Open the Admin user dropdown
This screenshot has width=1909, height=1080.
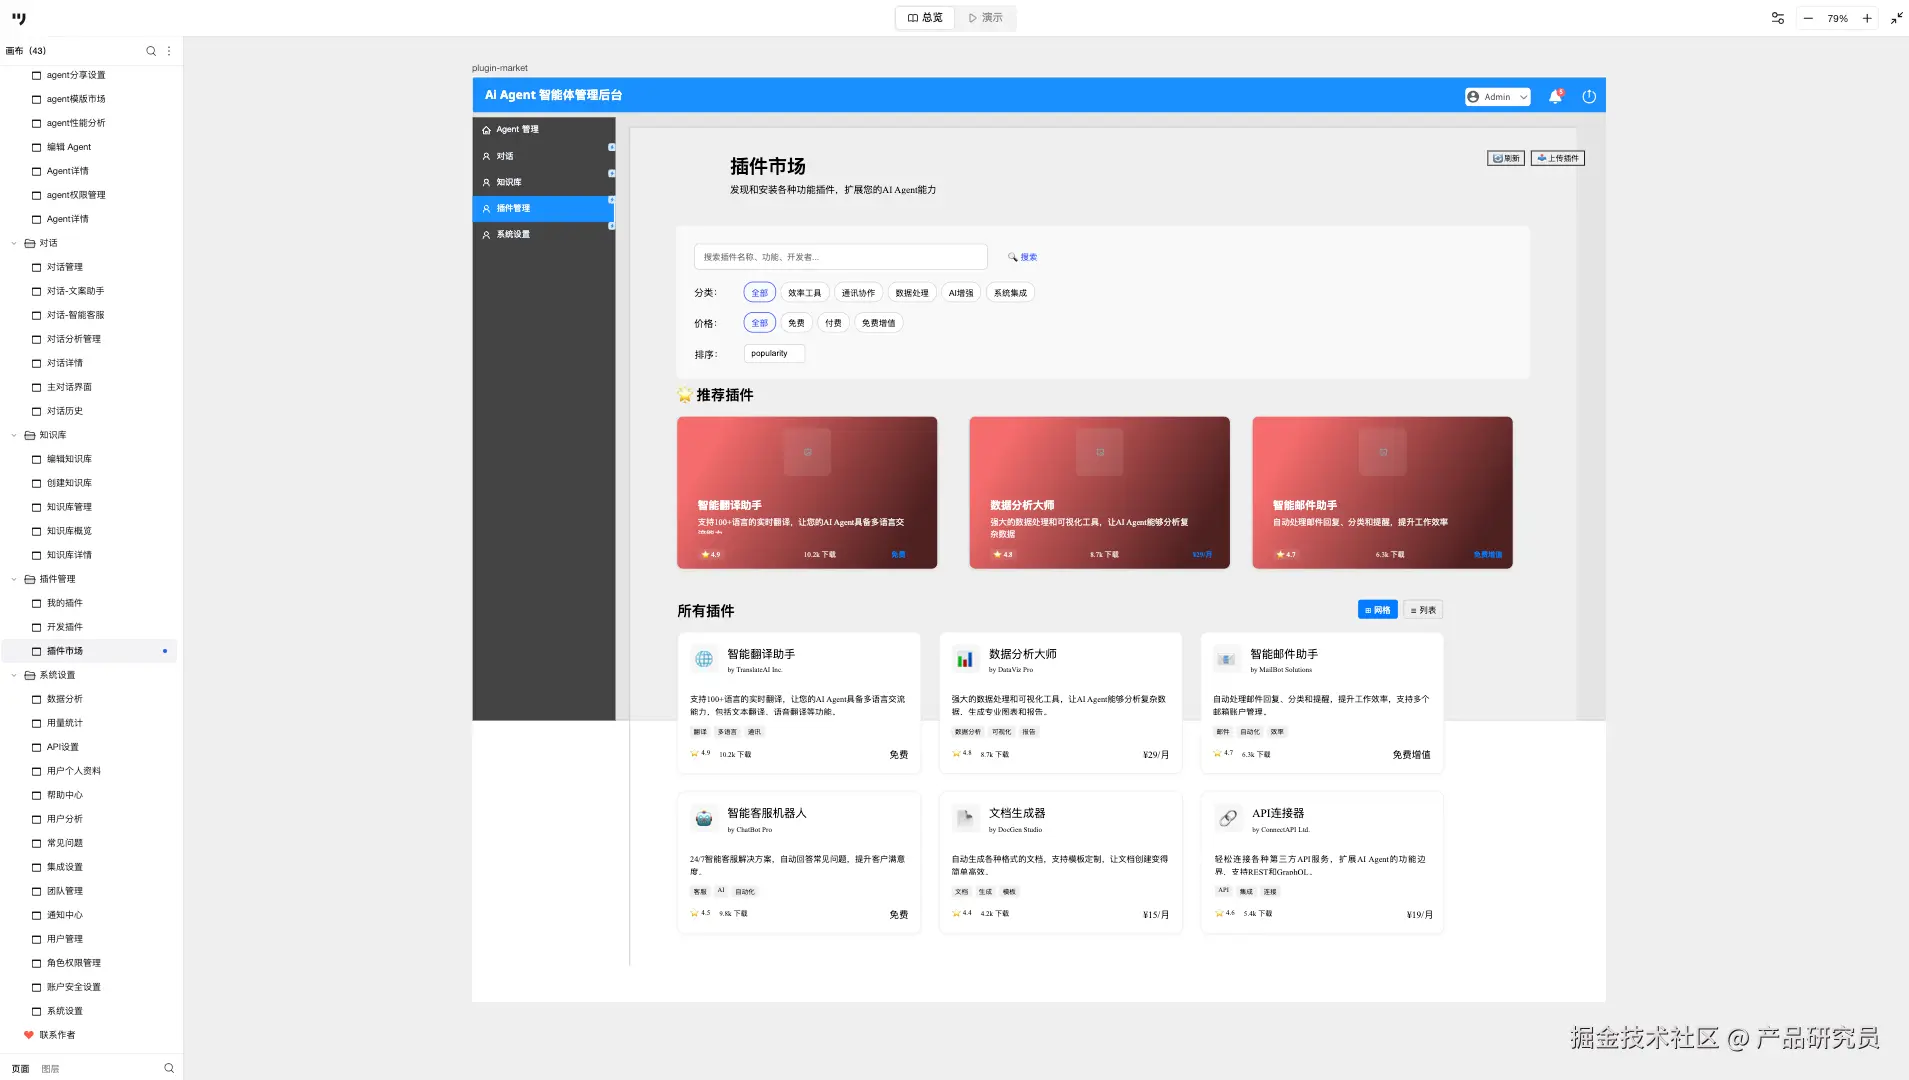point(1497,97)
